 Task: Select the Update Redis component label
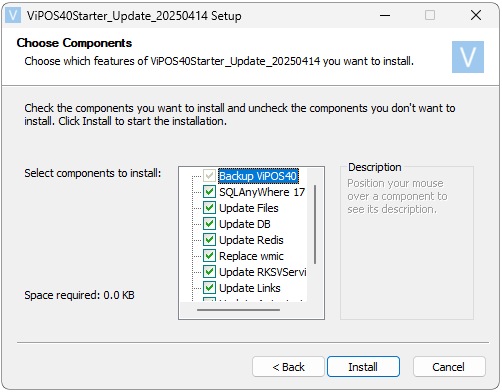click(251, 240)
